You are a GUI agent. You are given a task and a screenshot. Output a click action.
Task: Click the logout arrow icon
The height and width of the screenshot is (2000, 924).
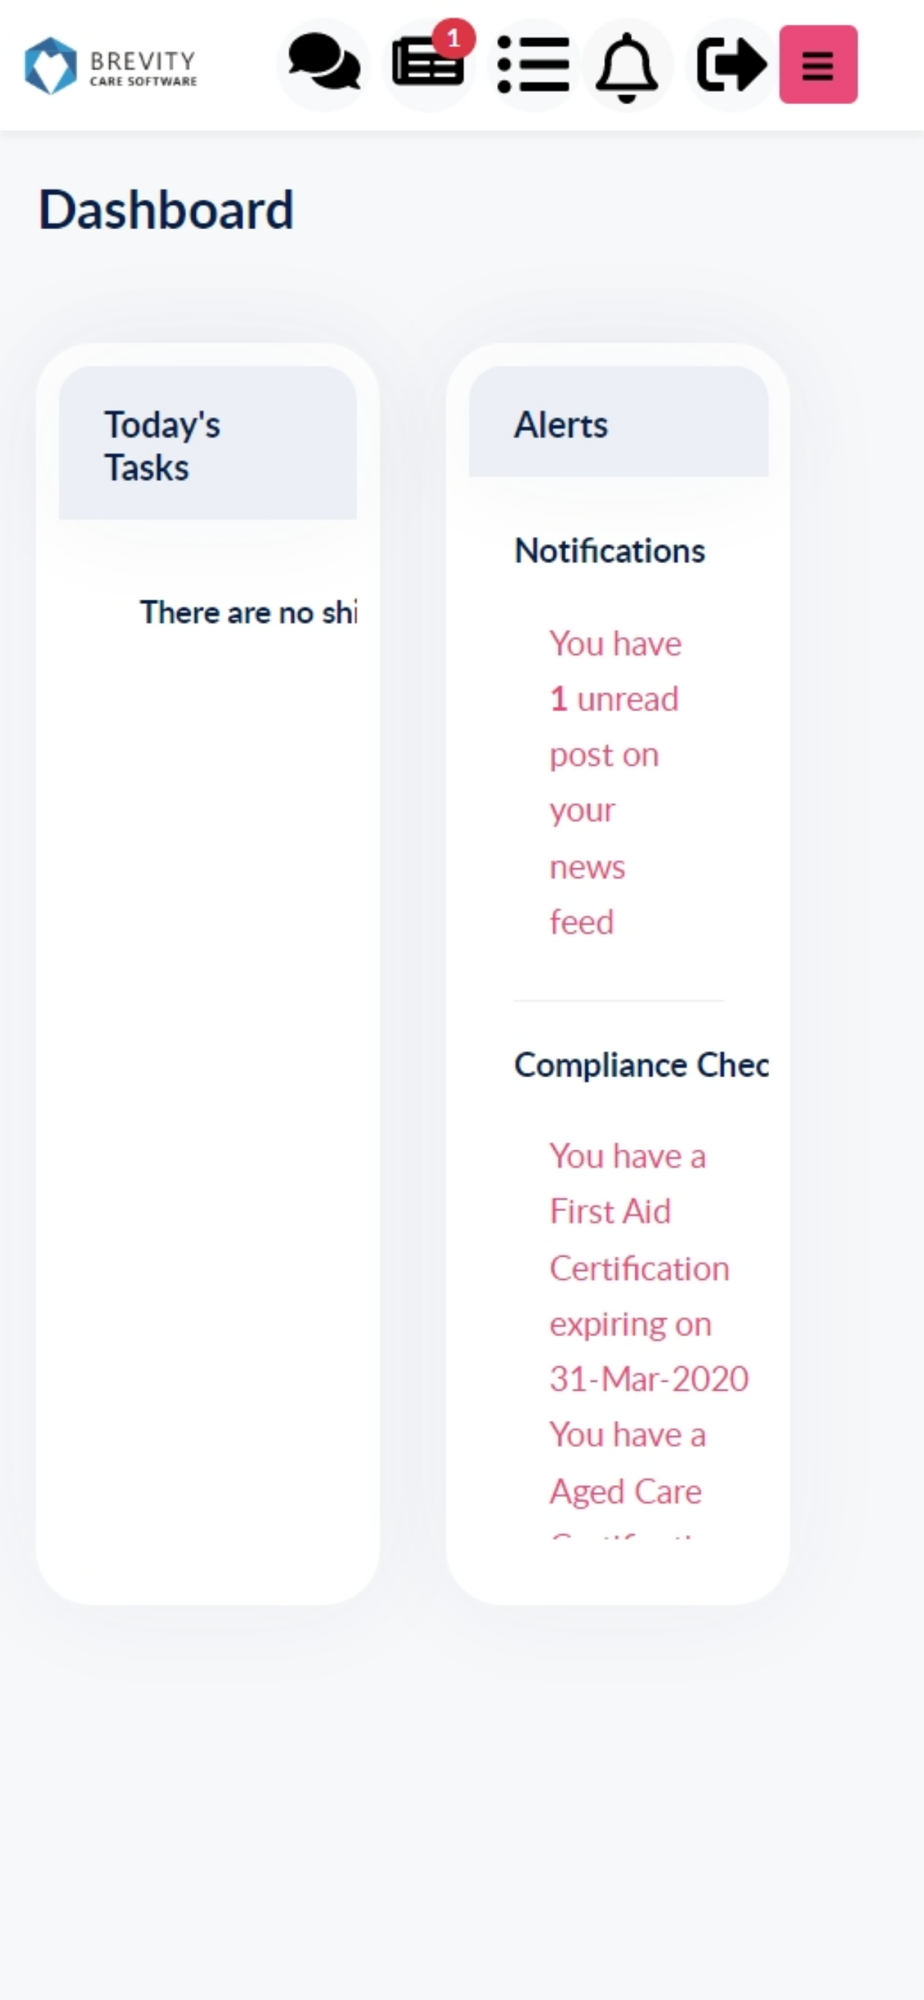(731, 65)
